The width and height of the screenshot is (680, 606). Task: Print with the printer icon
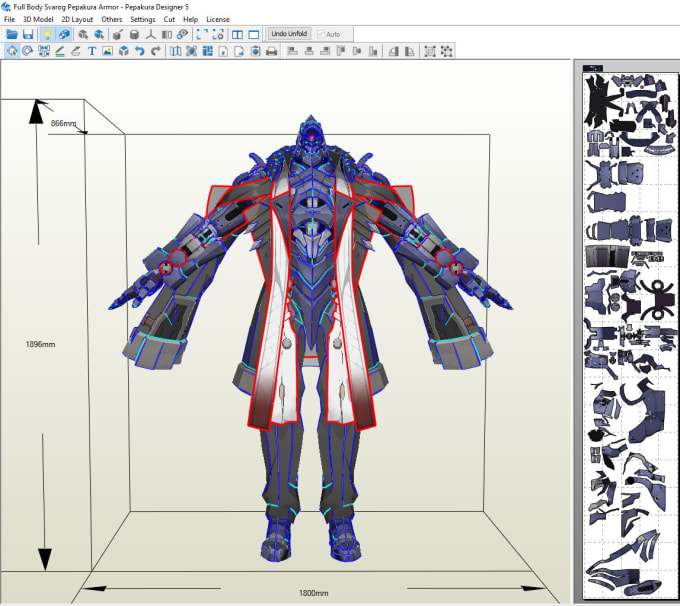pos(271,51)
